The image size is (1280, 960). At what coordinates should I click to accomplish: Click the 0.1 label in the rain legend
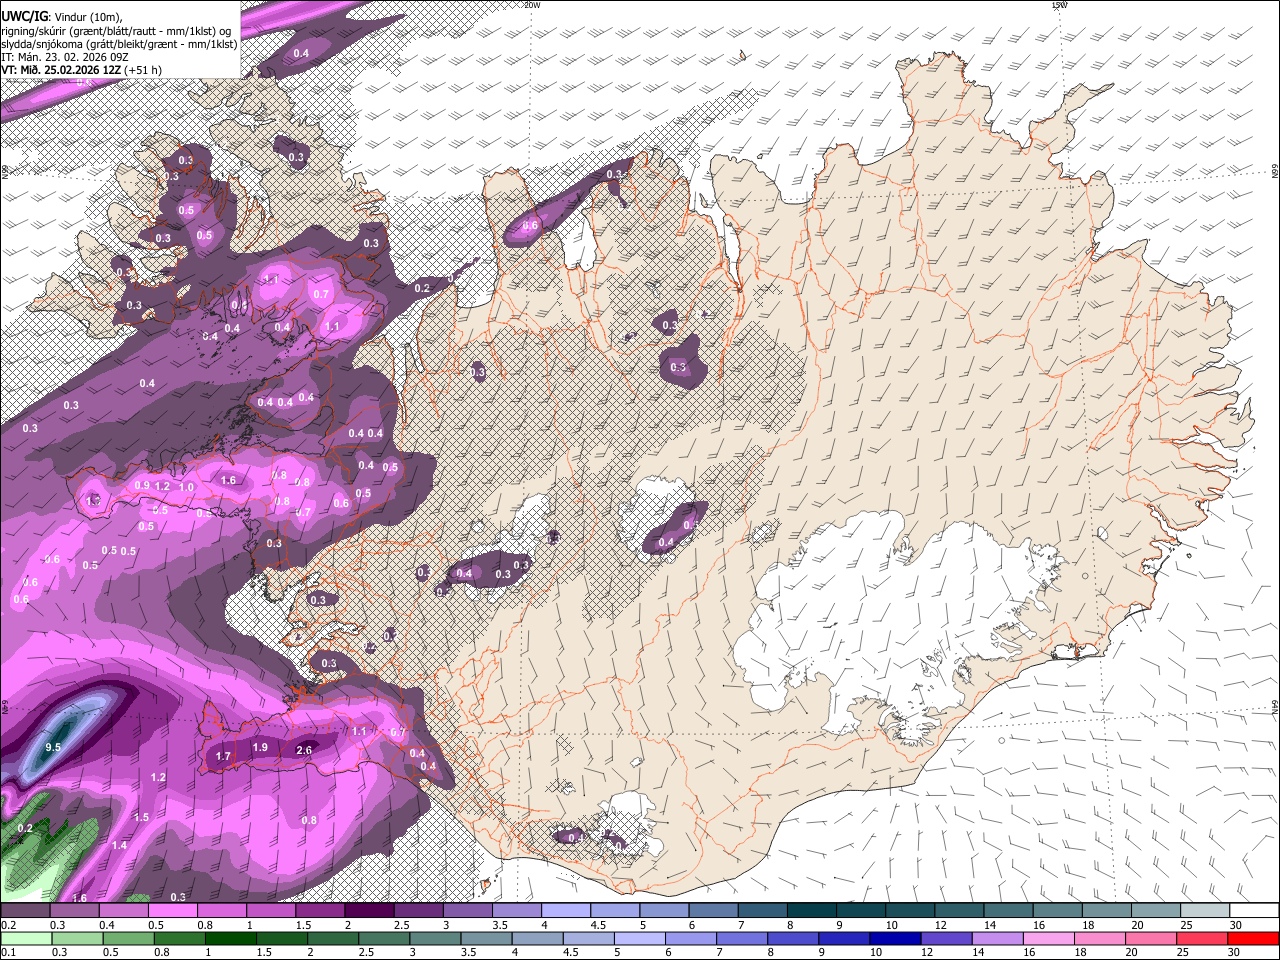pyautogui.click(x=8, y=952)
